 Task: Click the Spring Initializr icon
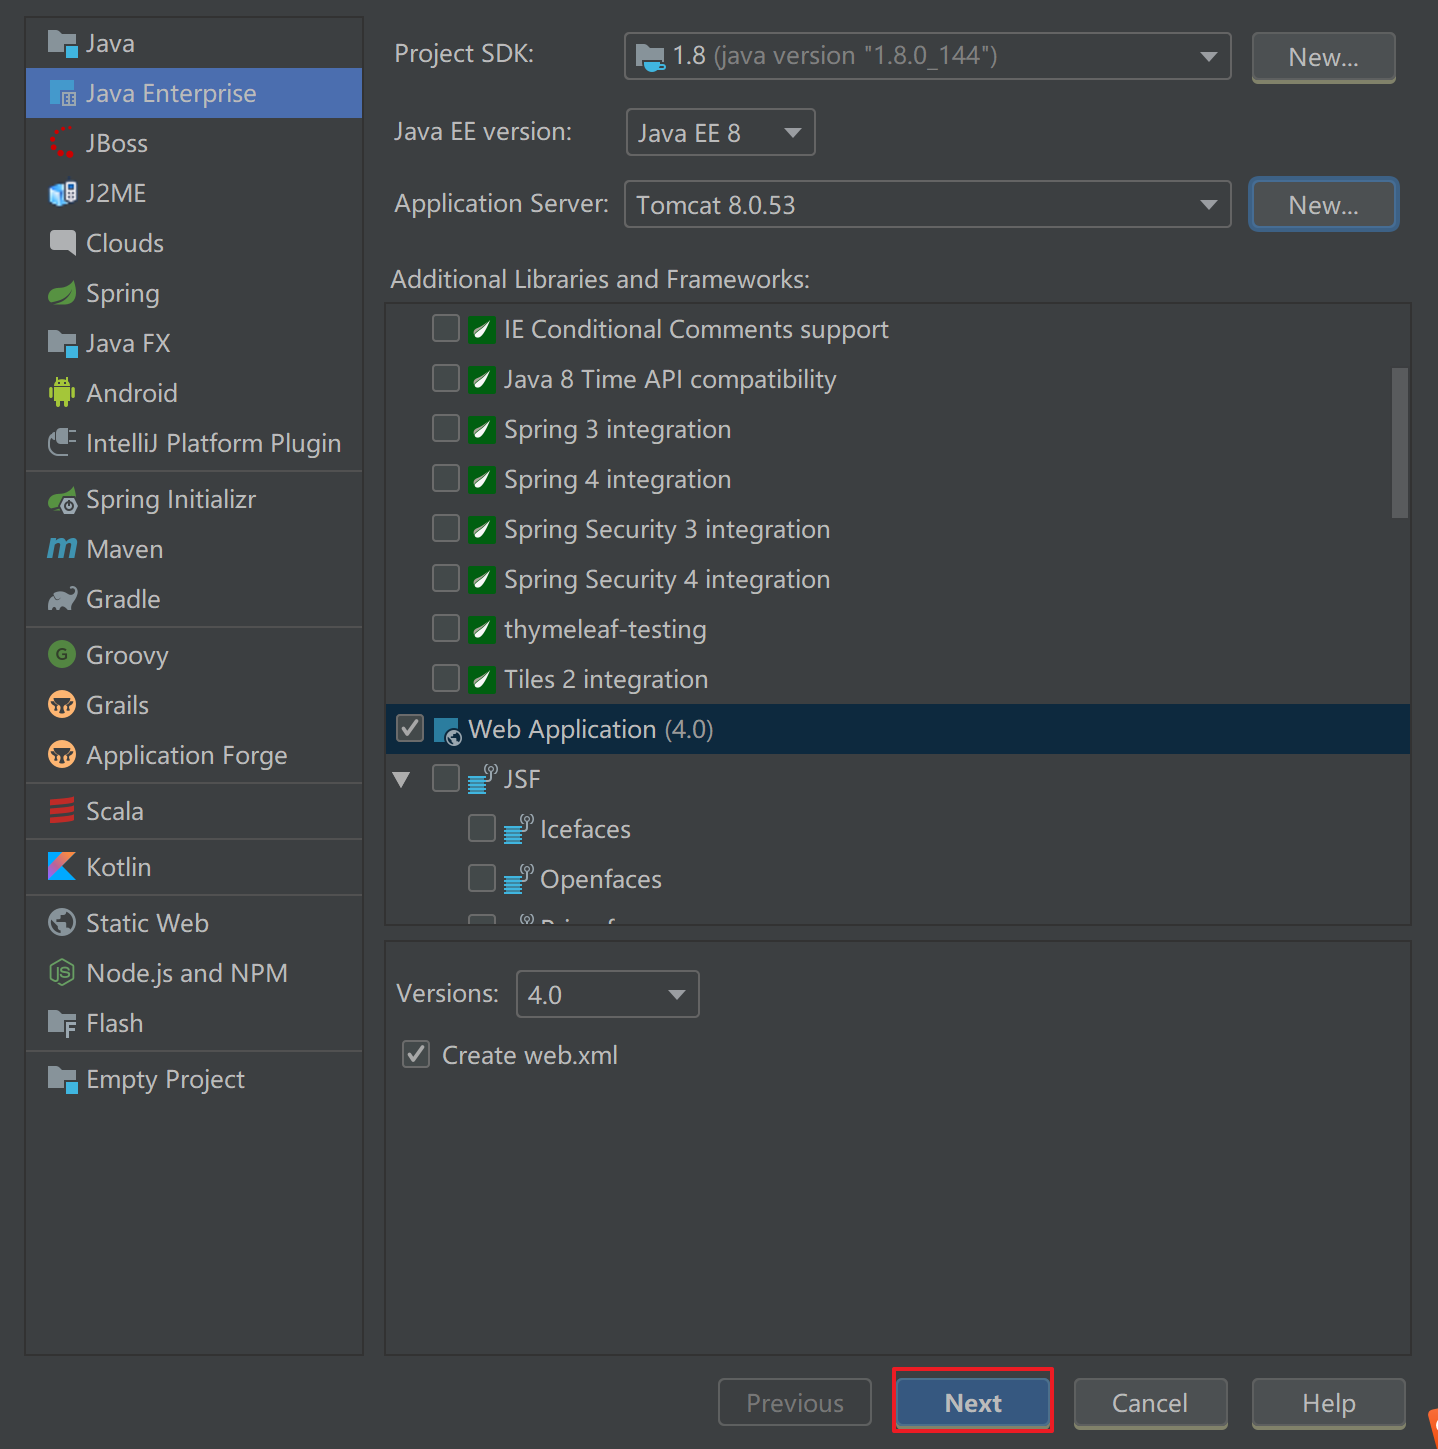pos(62,500)
